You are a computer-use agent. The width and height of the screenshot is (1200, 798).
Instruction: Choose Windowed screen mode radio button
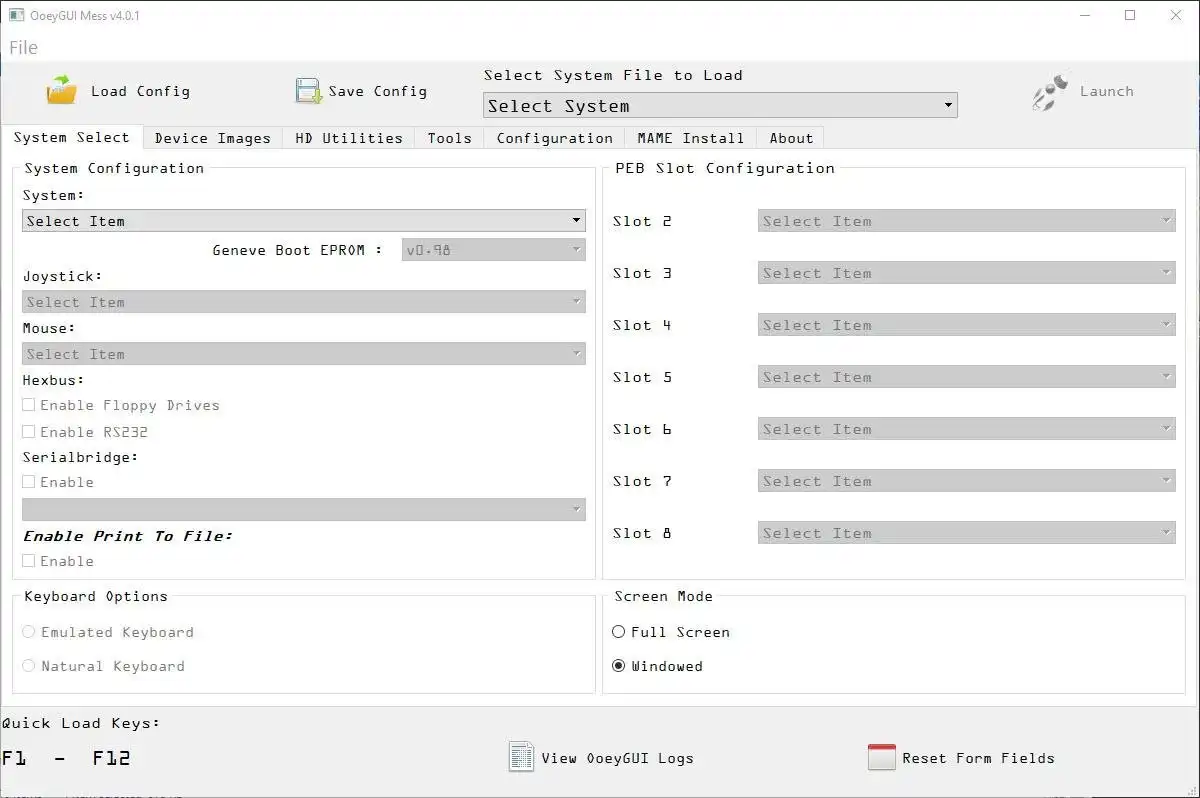[x=618, y=666]
